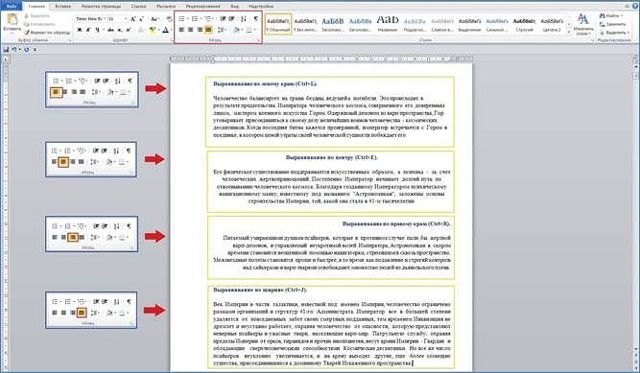Toggle Underline formatting in the ribbon
The height and width of the screenshot is (373, 640).
pos(97,30)
